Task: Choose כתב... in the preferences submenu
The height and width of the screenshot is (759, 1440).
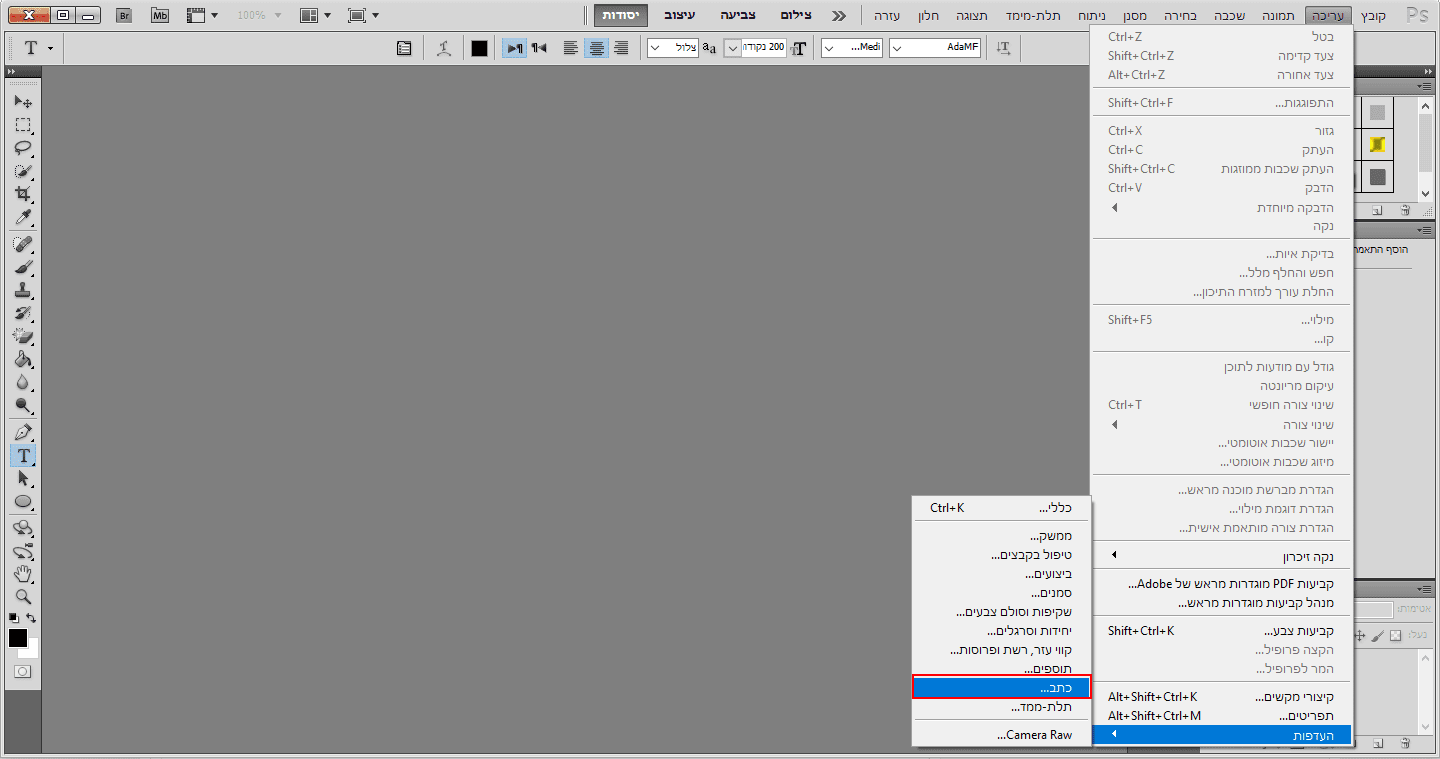Action: 1002,688
